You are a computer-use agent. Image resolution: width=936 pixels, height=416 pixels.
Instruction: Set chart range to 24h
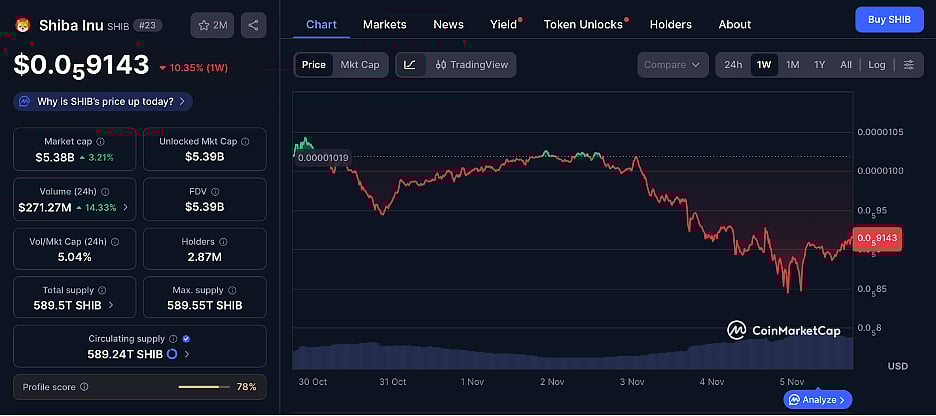pos(733,64)
